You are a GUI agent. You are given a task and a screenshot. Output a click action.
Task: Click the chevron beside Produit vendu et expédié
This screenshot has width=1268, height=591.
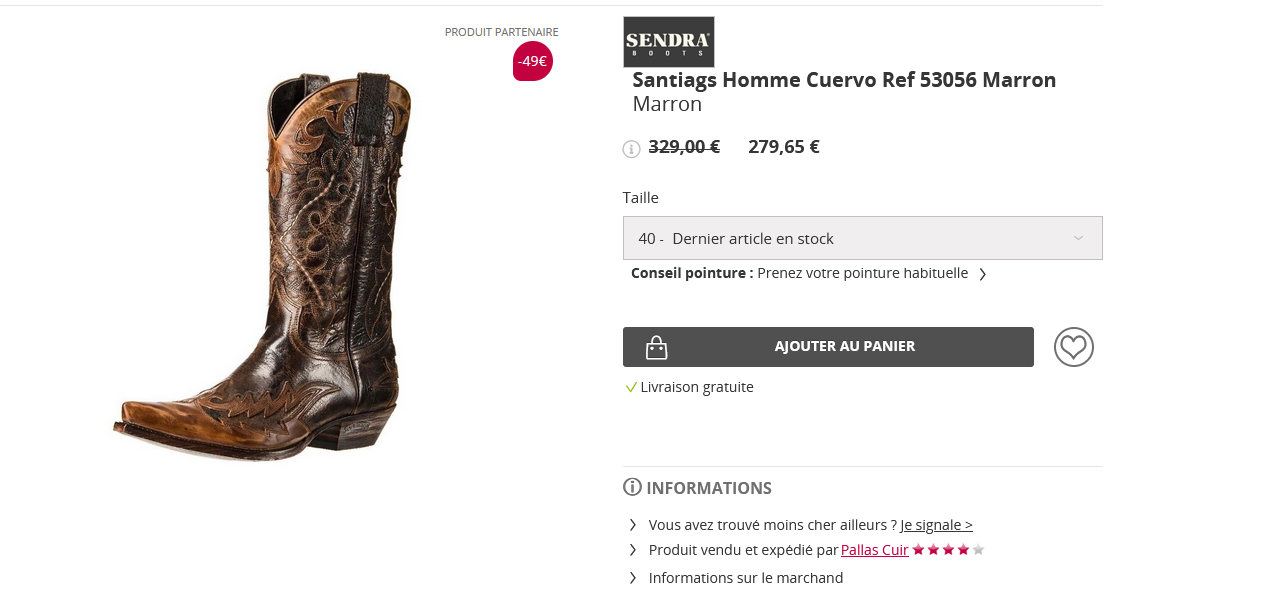pyautogui.click(x=633, y=550)
